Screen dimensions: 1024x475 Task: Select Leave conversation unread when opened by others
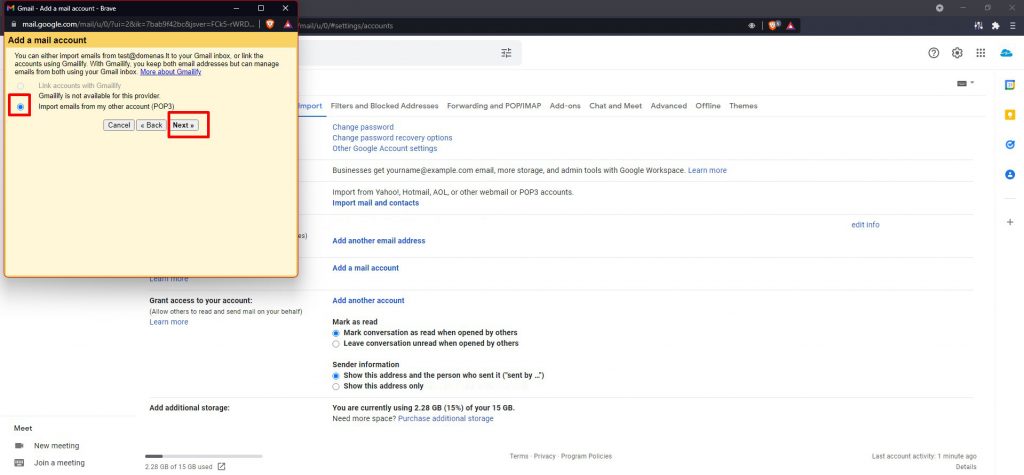pos(336,343)
